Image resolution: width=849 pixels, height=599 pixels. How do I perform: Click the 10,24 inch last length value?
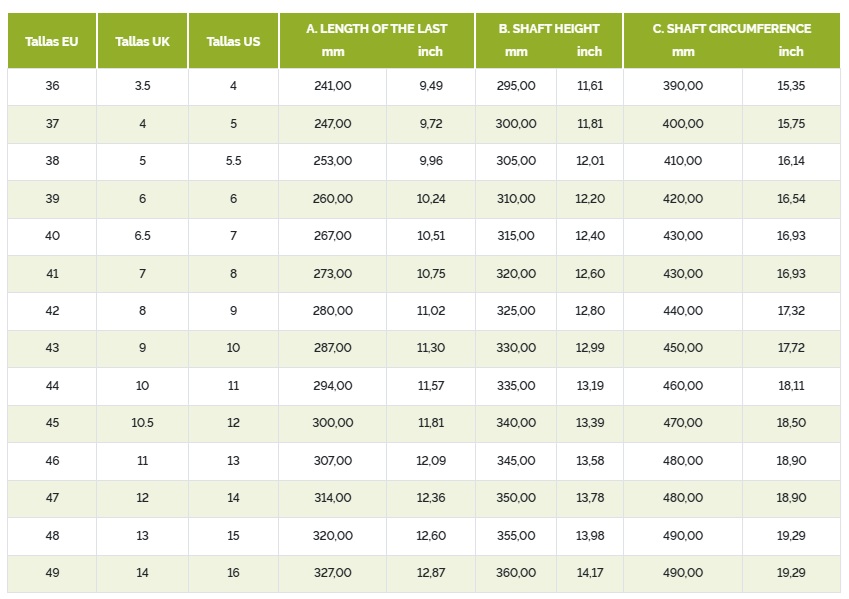point(431,199)
